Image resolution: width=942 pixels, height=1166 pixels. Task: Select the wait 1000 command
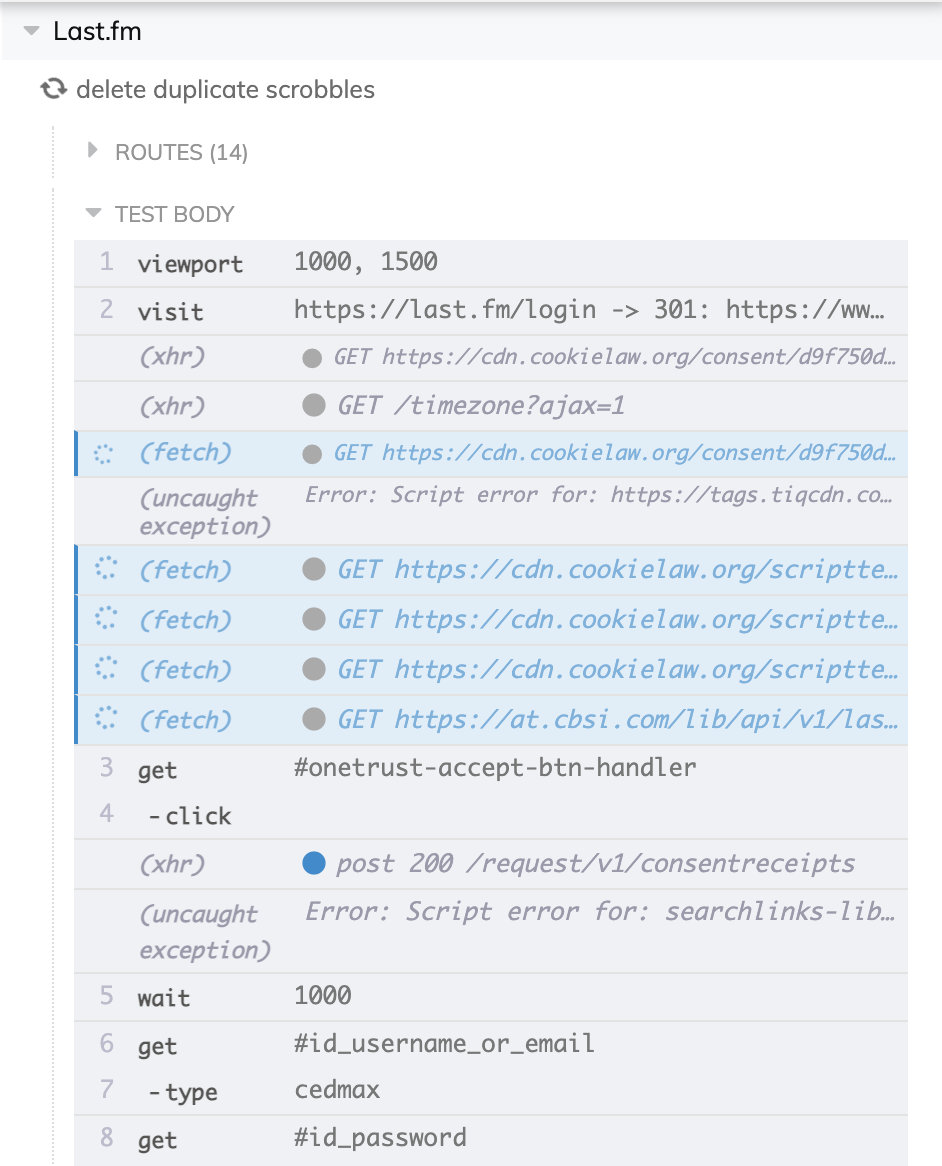[491, 997]
